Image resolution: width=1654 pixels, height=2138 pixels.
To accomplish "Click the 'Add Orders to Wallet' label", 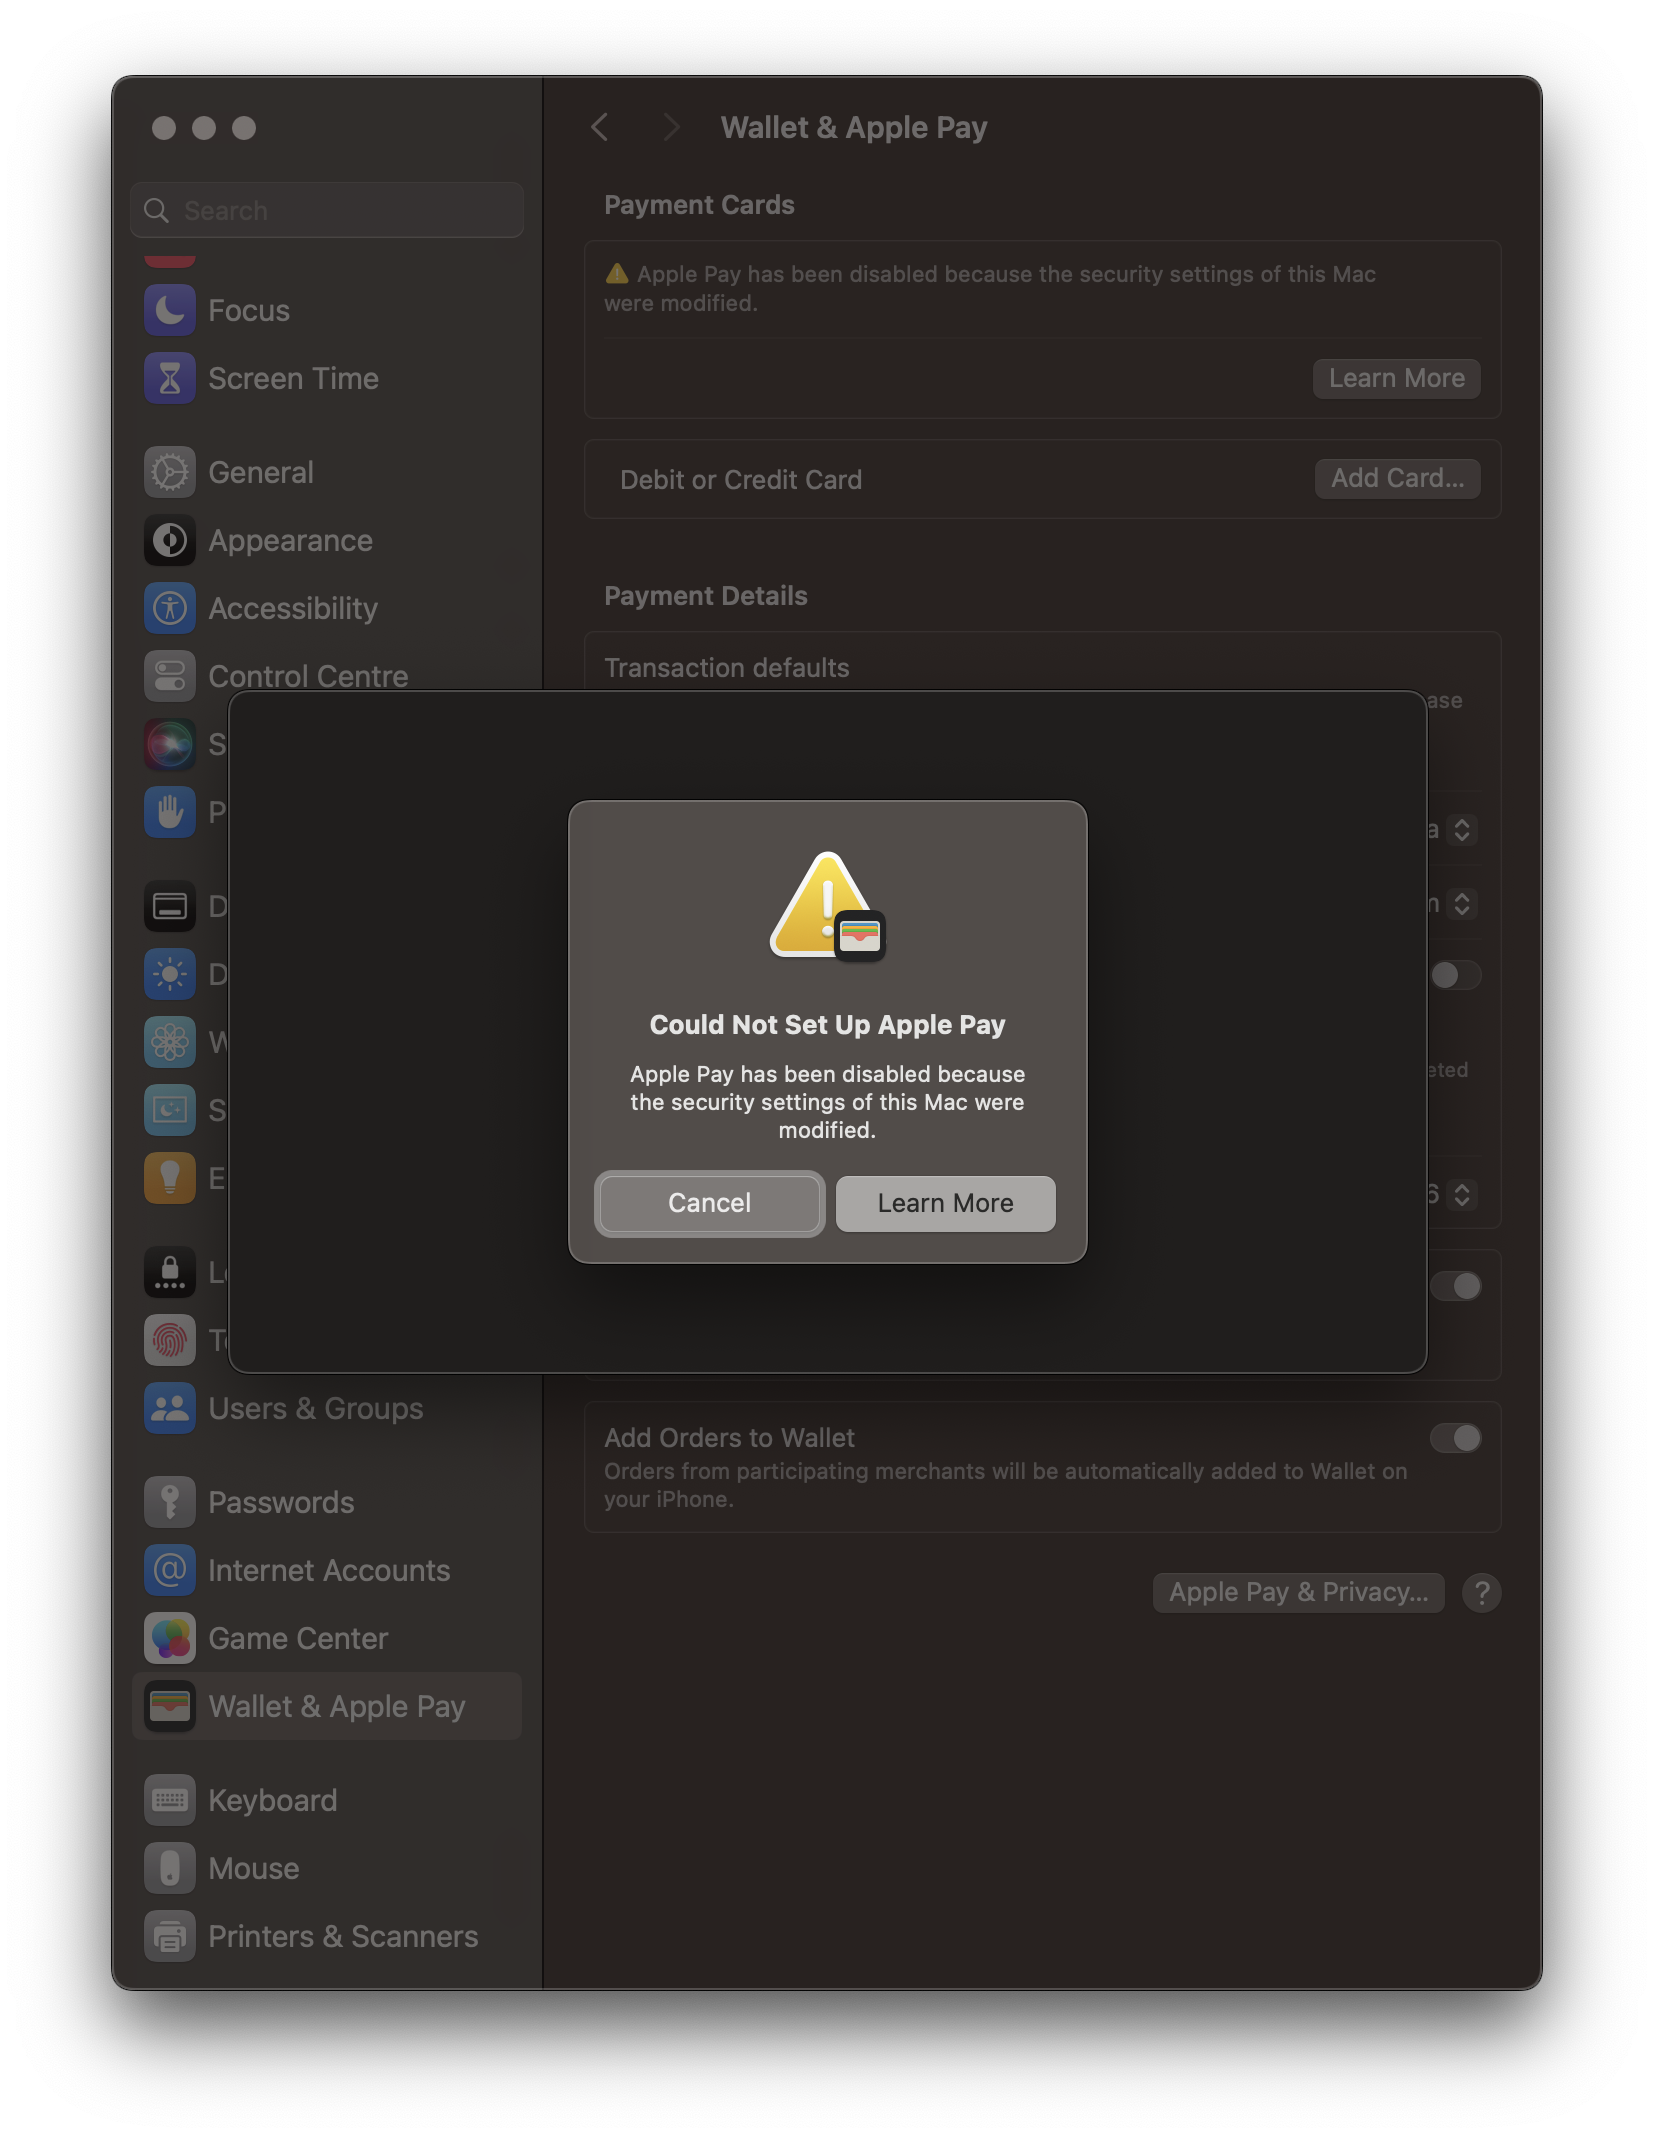I will [730, 1438].
